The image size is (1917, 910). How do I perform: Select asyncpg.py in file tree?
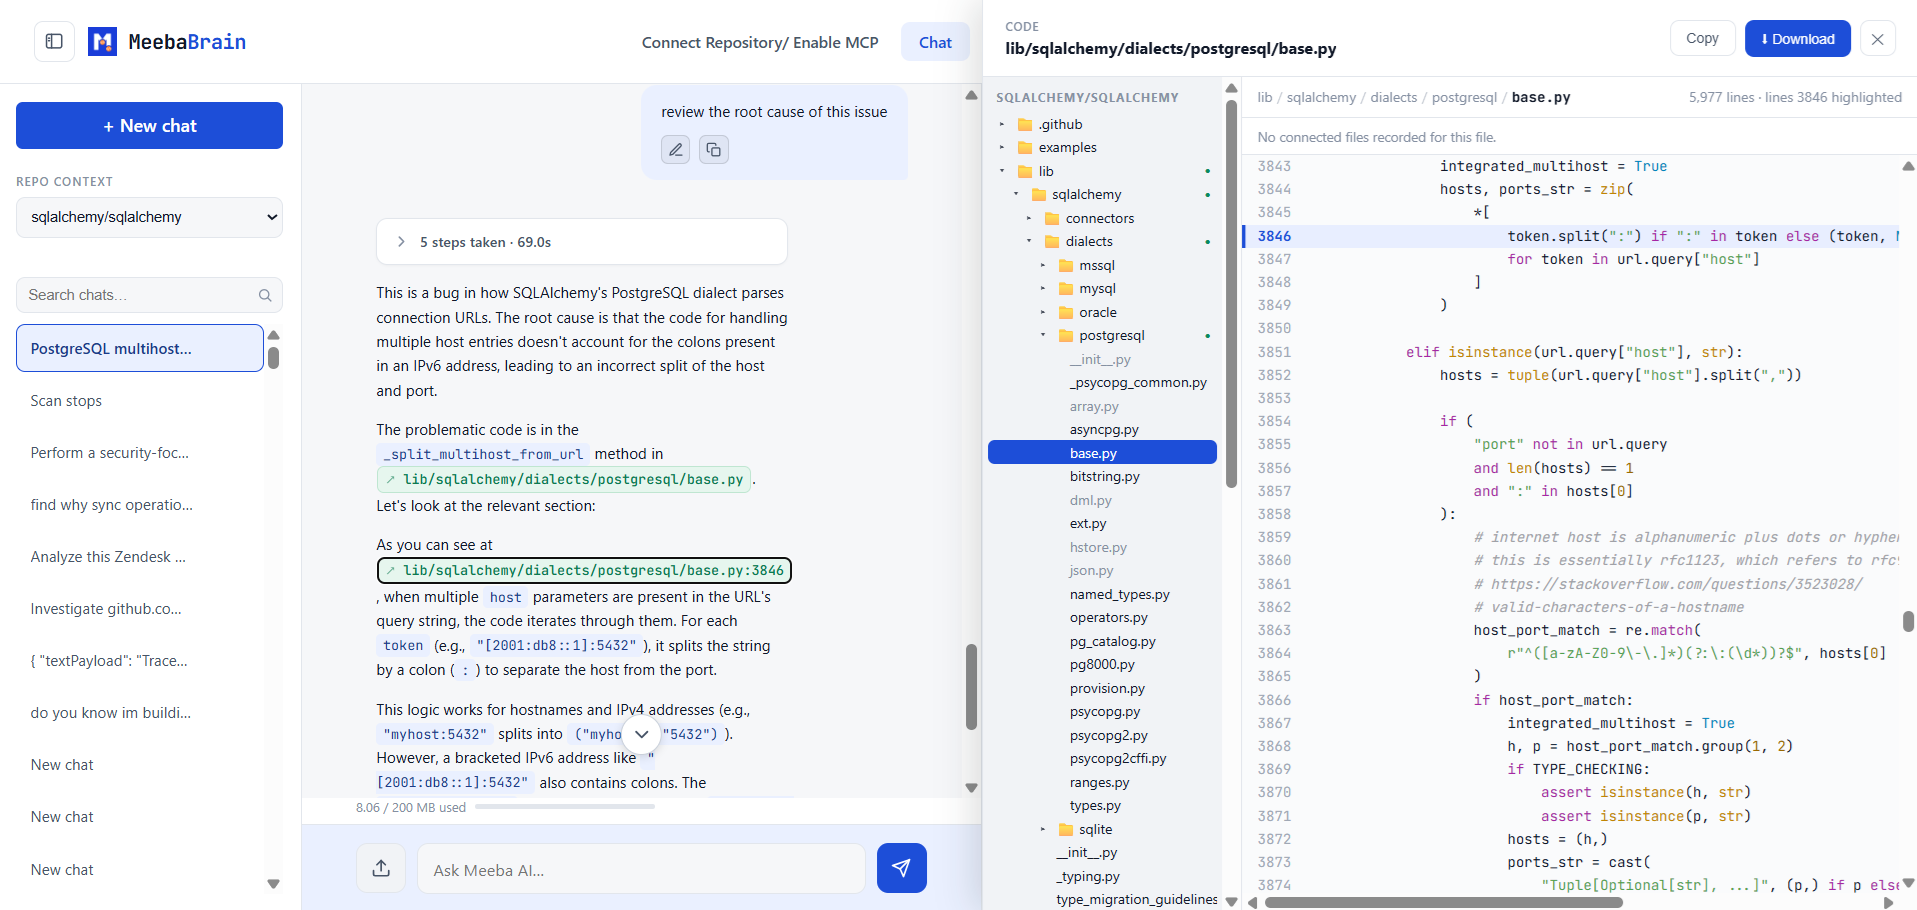1103,430
